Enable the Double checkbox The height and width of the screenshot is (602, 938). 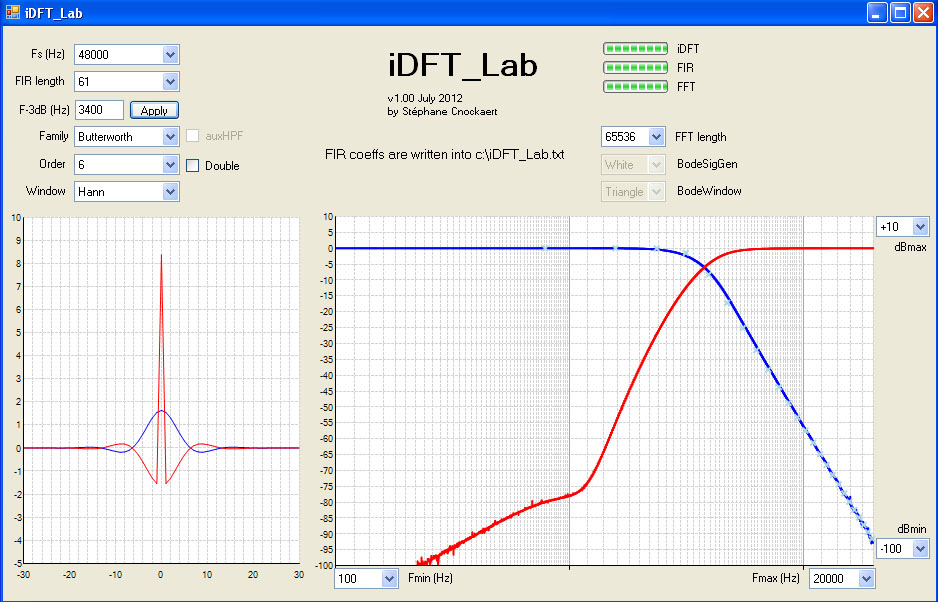tap(193, 166)
